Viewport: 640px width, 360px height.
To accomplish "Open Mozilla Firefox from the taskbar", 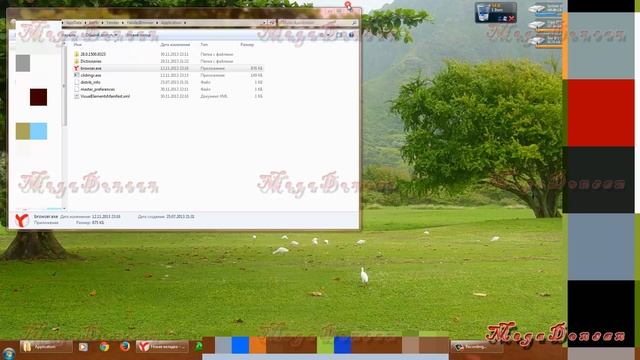I will click(x=125, y=347).
